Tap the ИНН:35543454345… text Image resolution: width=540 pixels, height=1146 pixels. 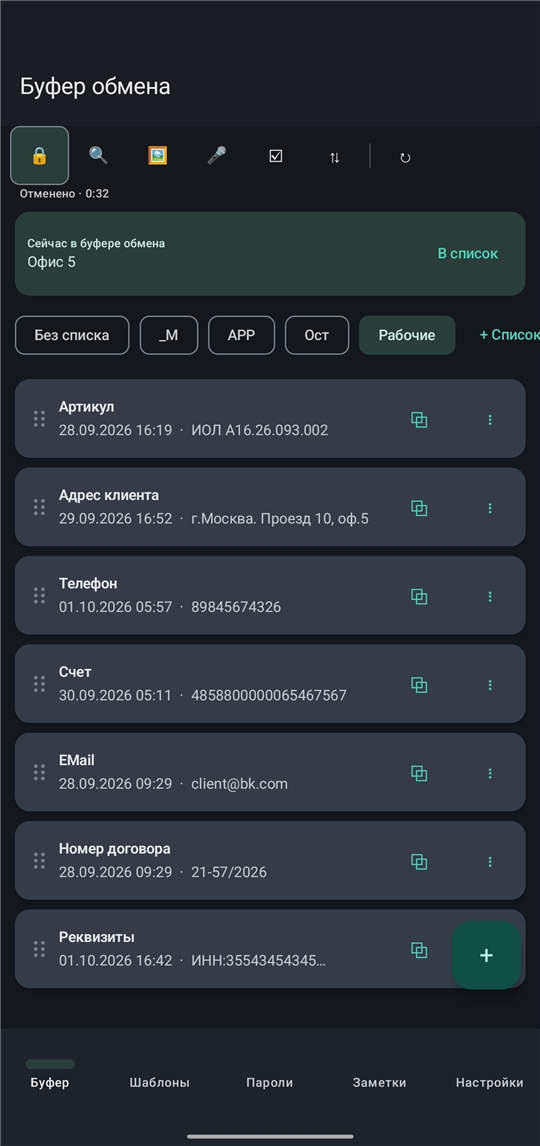[x=259, y=961]
